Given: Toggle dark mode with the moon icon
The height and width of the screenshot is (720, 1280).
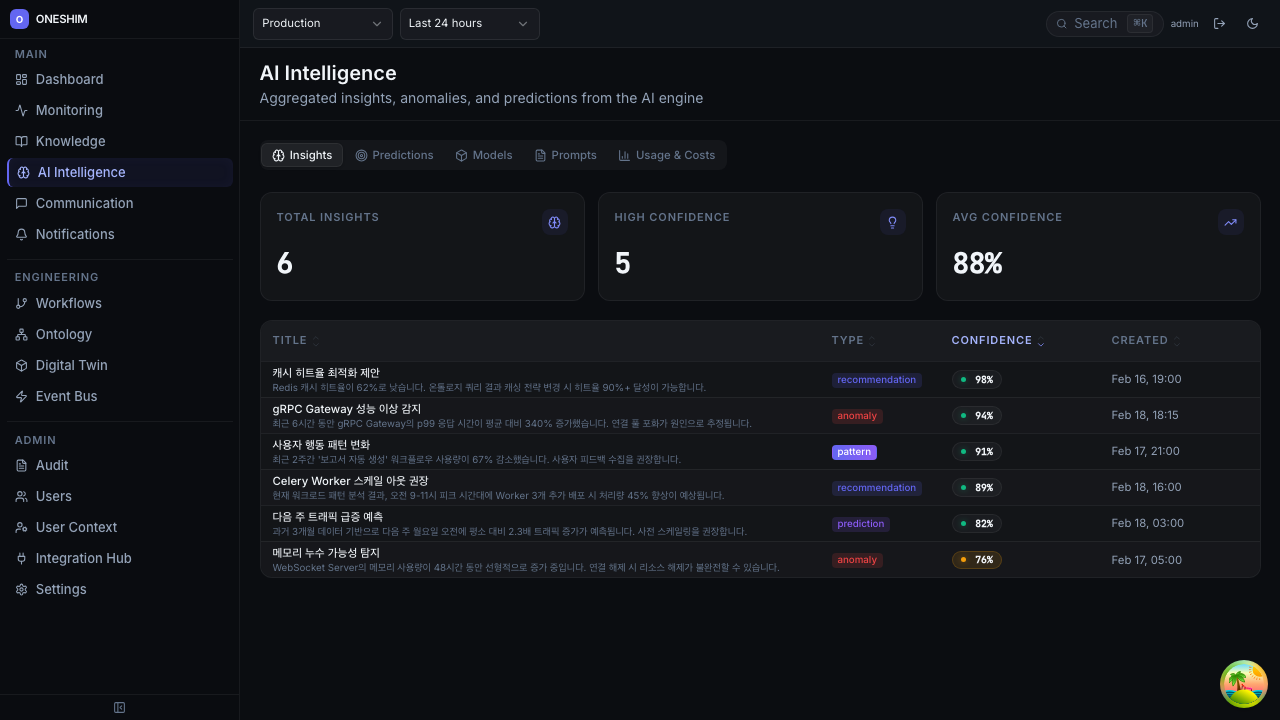Looking at the screenshot, I should [1252, 23].
